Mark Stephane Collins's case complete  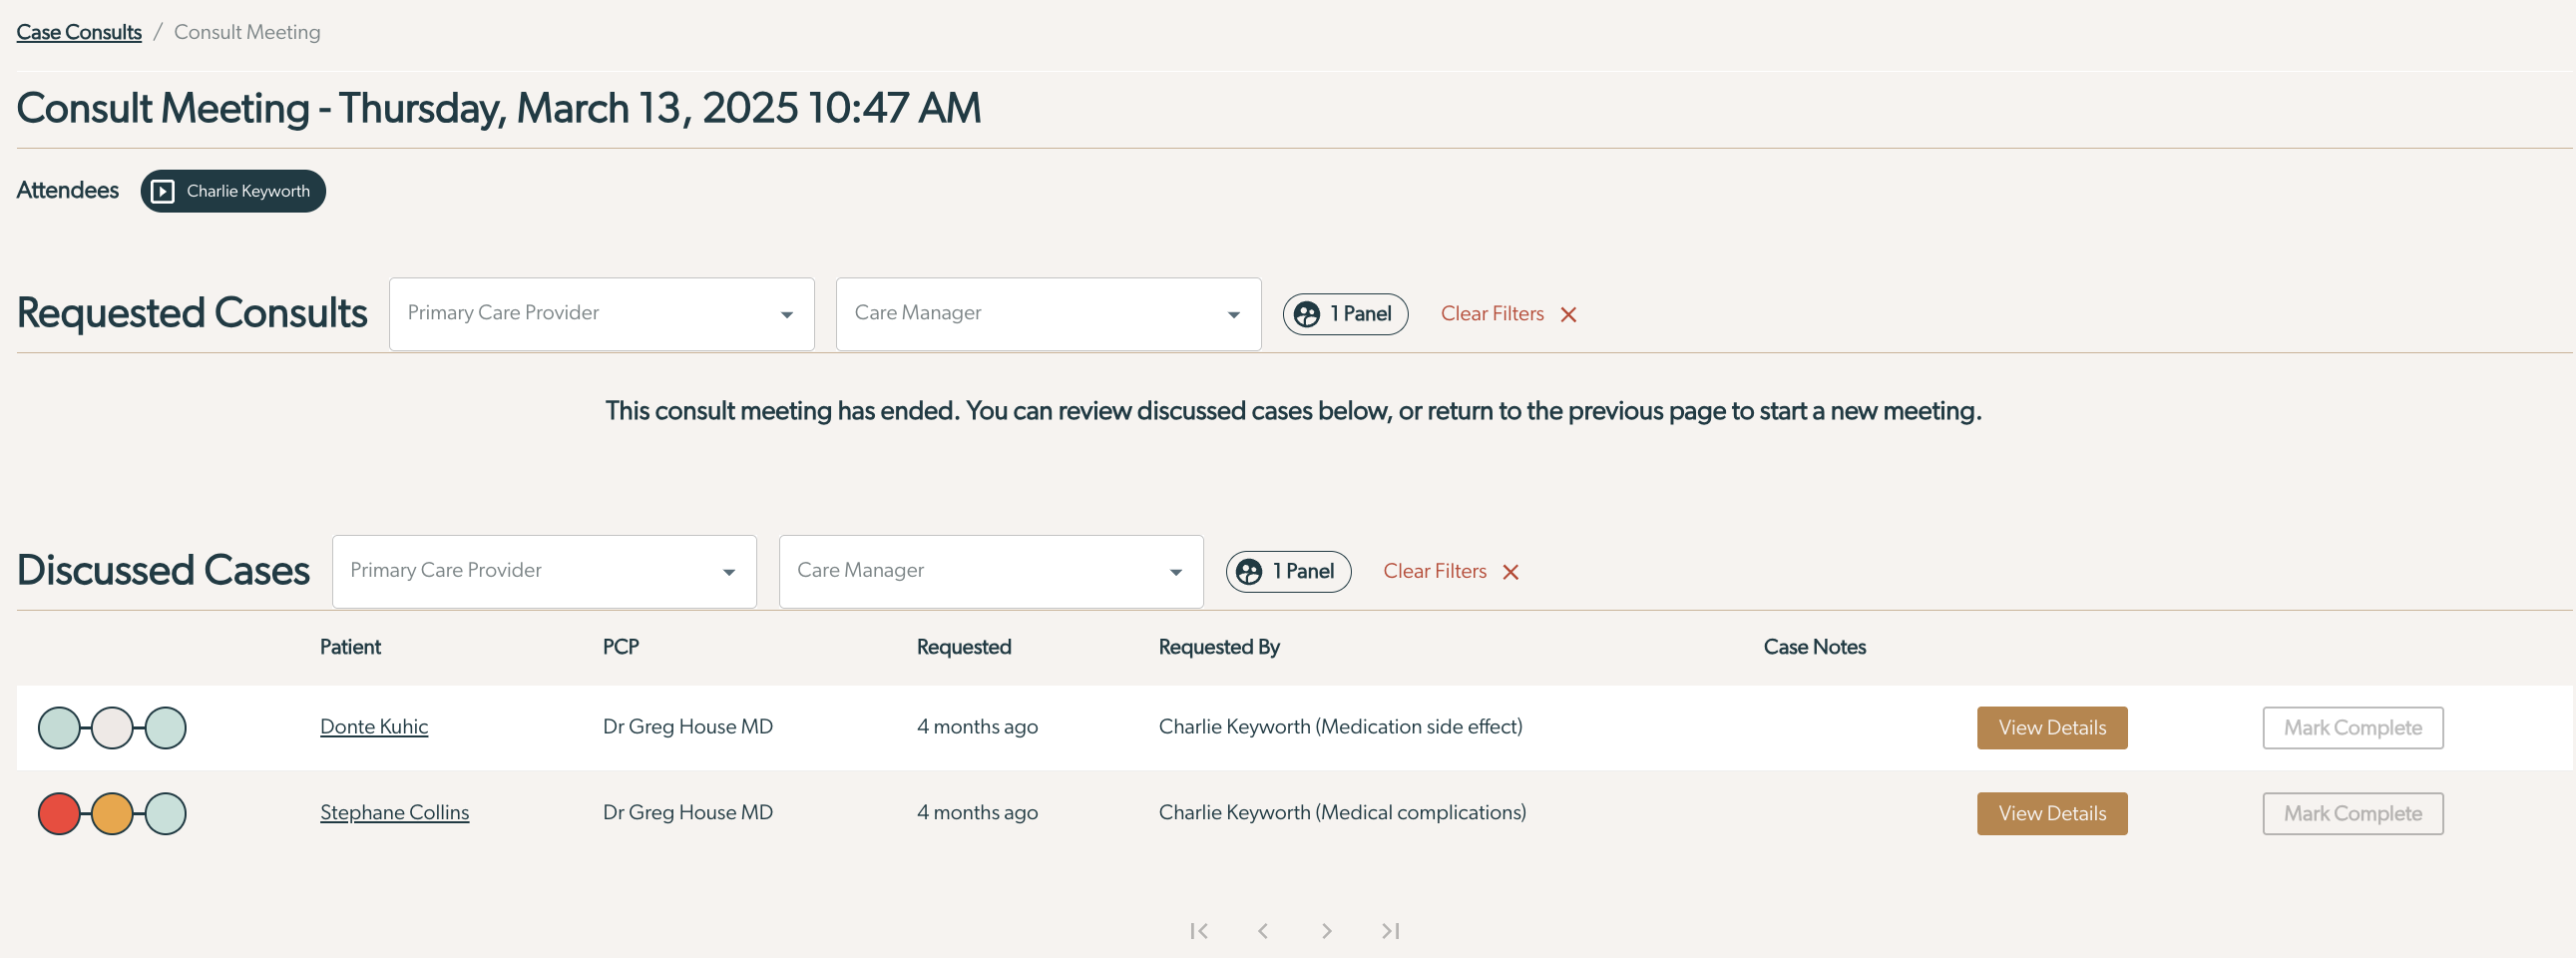point(2353,814)
